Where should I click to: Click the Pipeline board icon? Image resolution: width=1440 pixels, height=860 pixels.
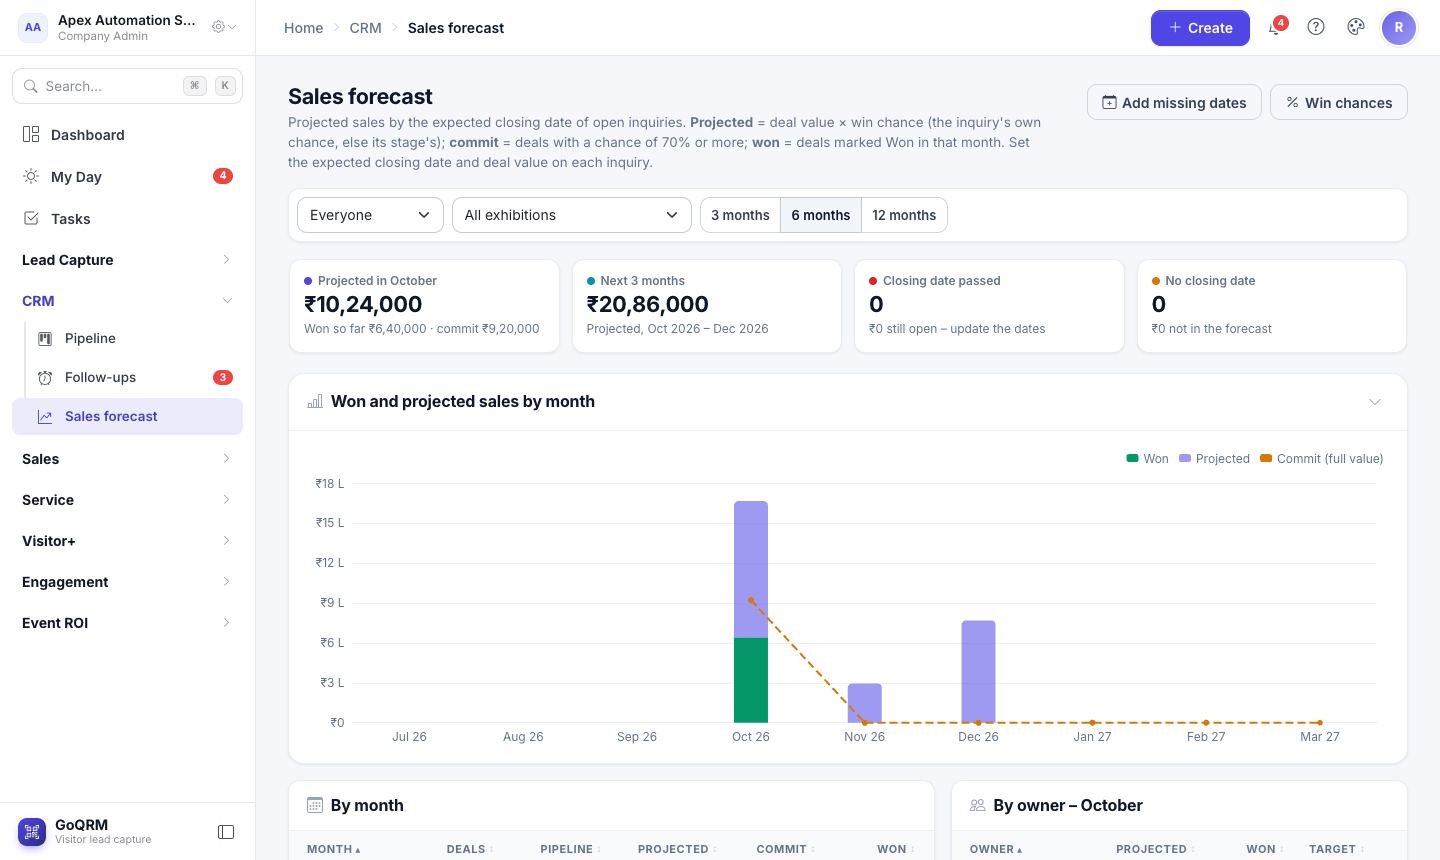(x=45, y=339)
